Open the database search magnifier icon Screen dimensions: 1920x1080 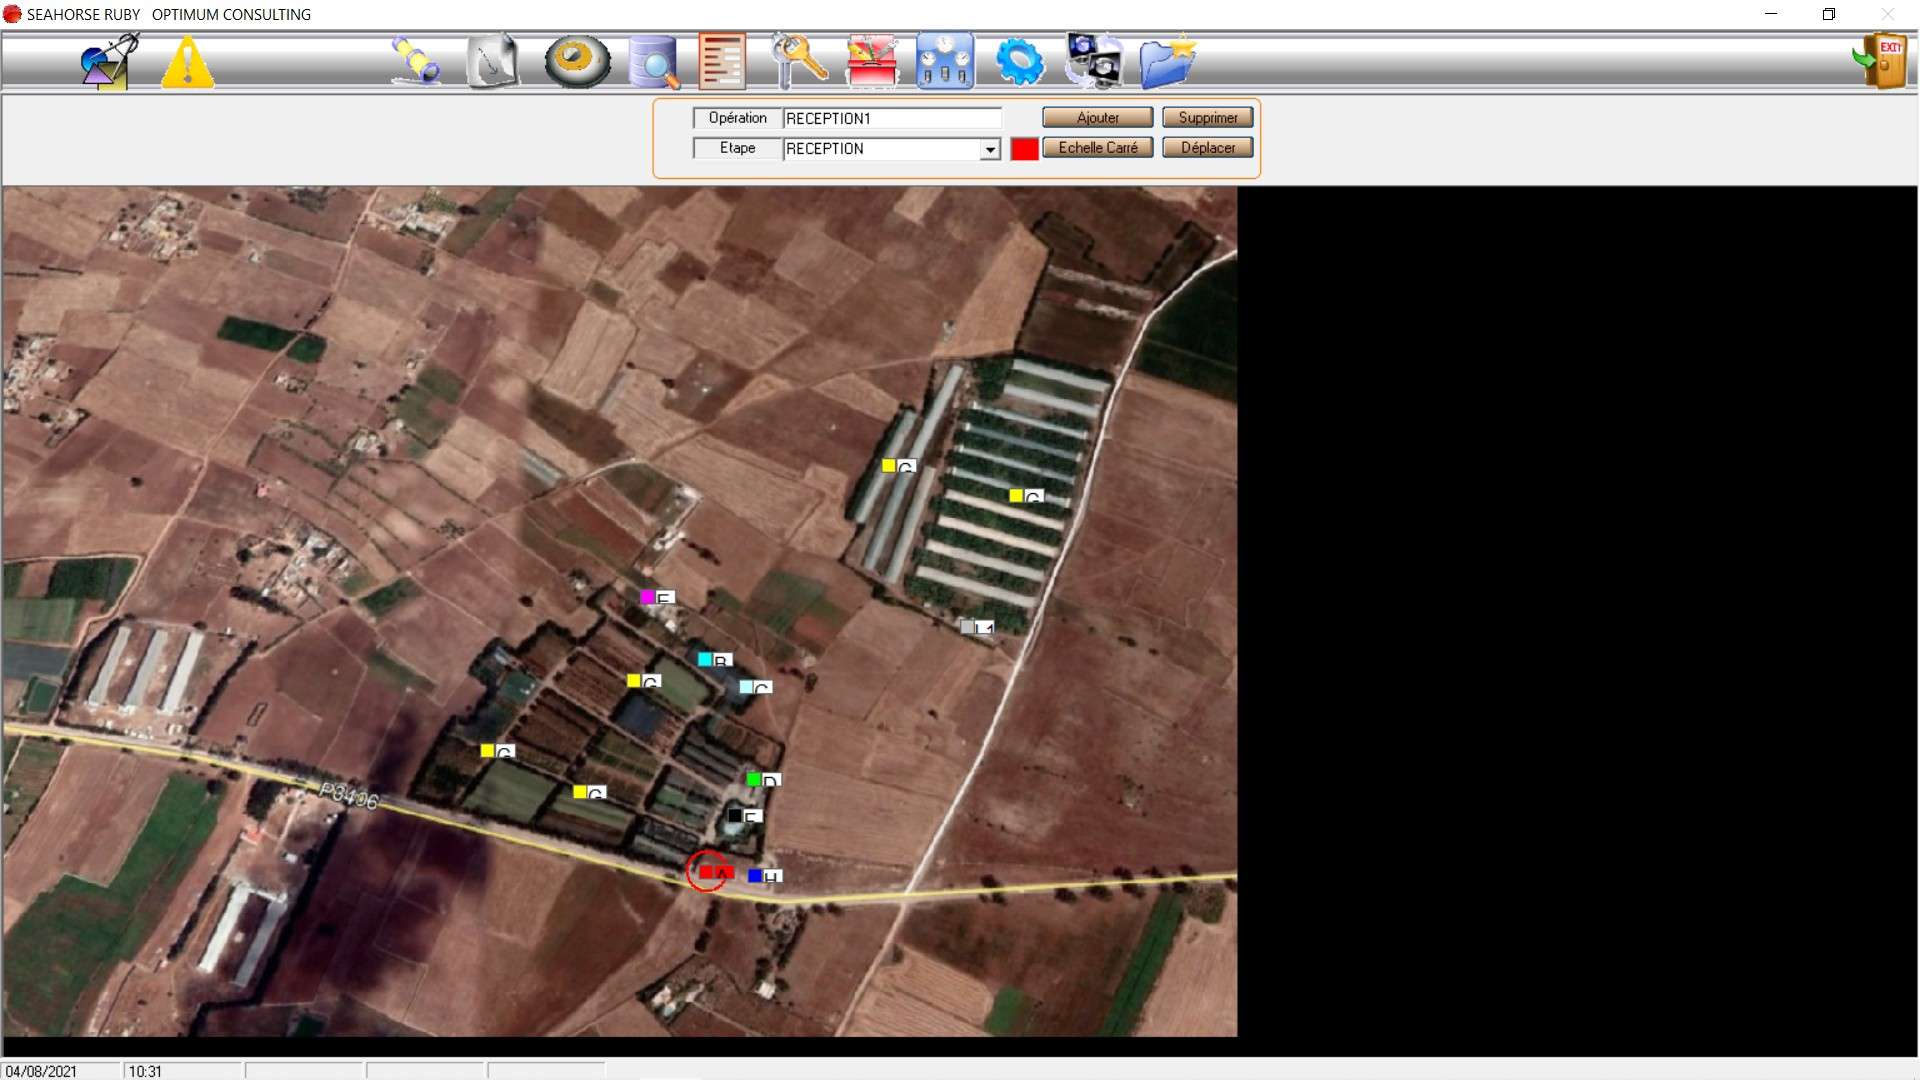(654, 62)
